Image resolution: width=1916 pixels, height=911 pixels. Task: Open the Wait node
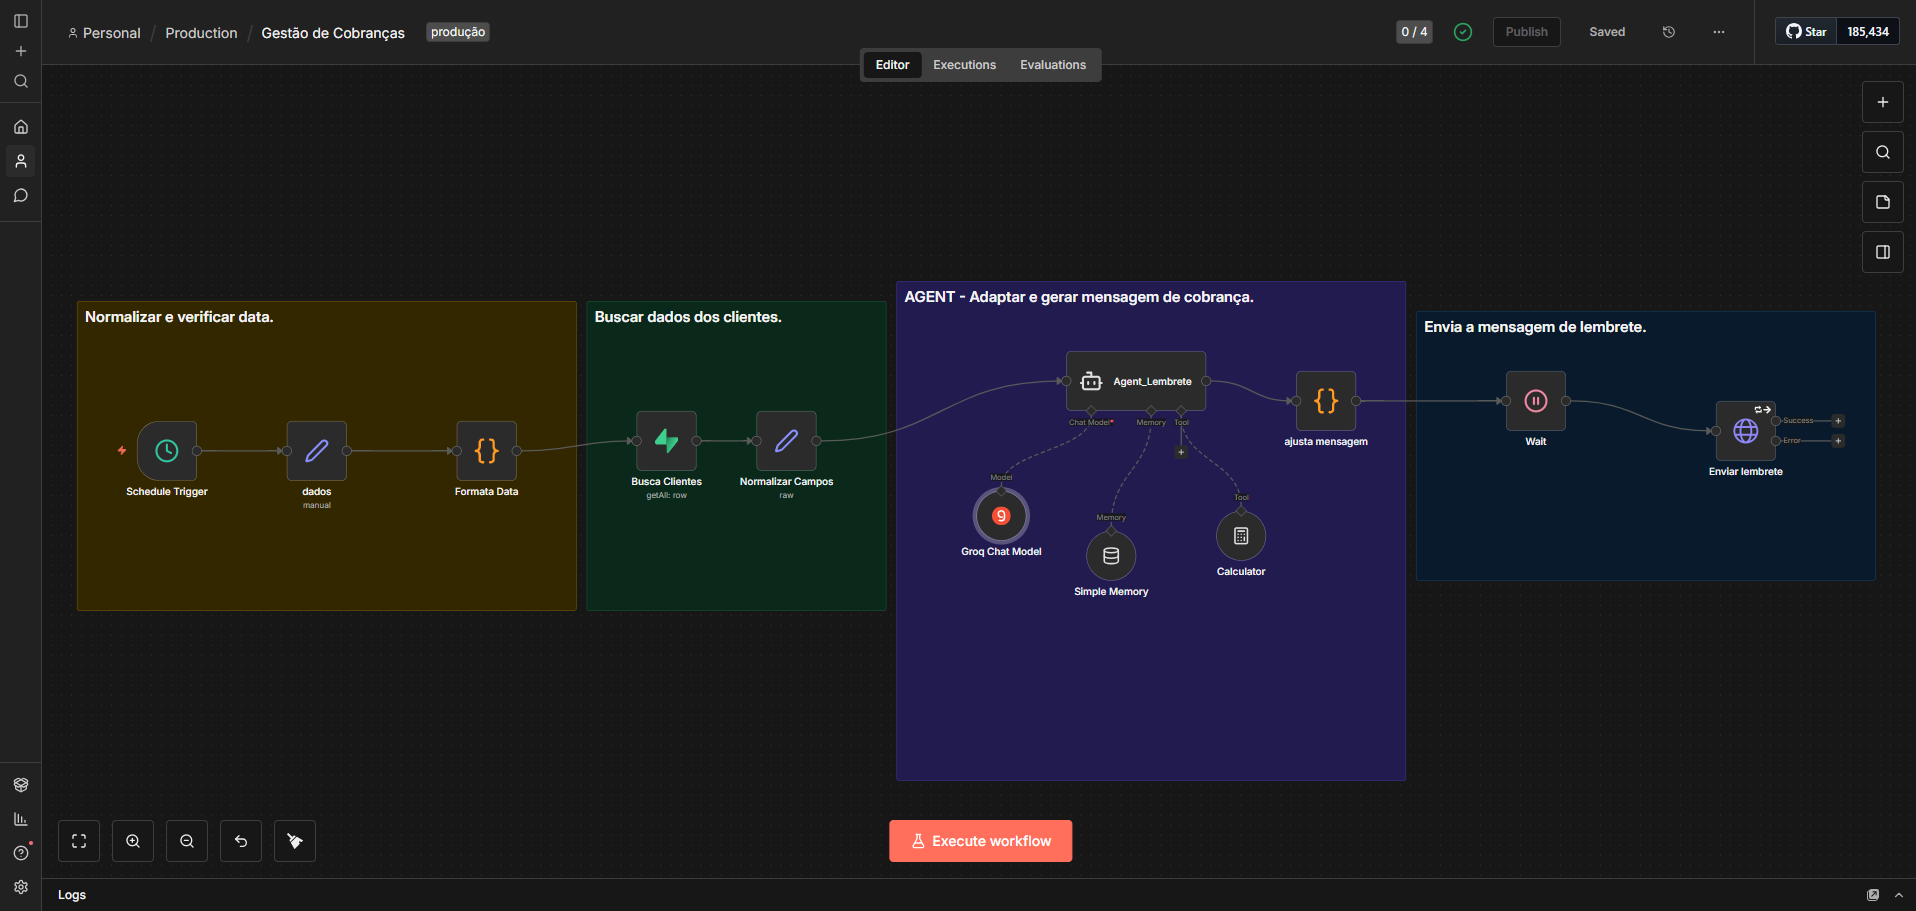1536,401
